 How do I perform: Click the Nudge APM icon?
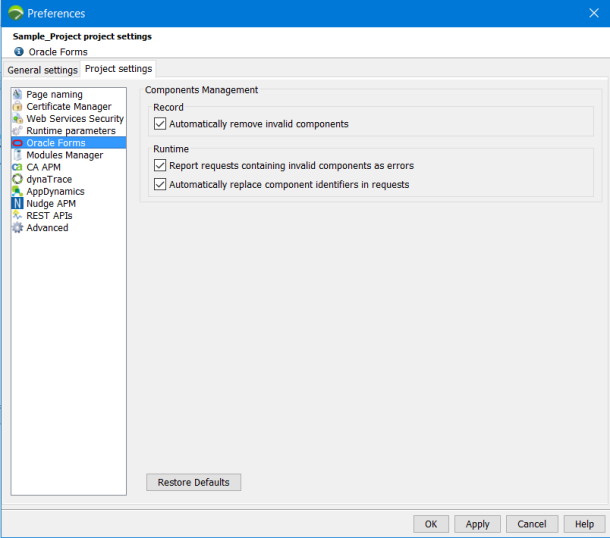[17, 203]
